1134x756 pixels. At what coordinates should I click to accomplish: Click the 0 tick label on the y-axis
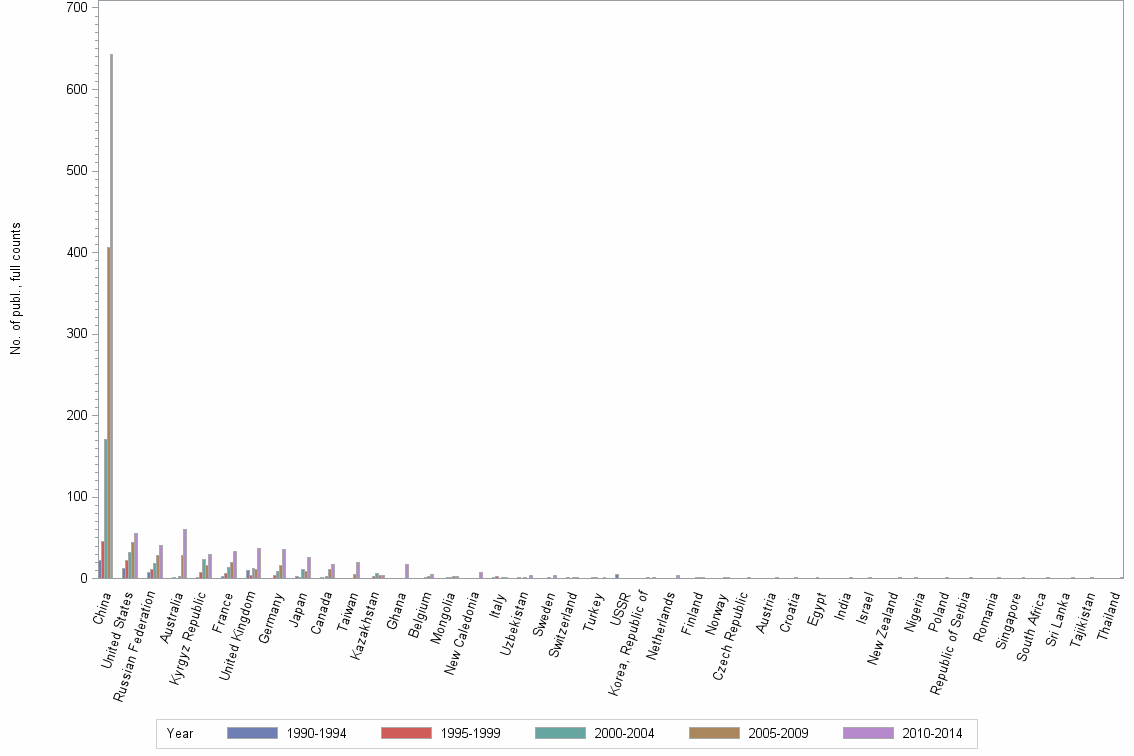84,577
